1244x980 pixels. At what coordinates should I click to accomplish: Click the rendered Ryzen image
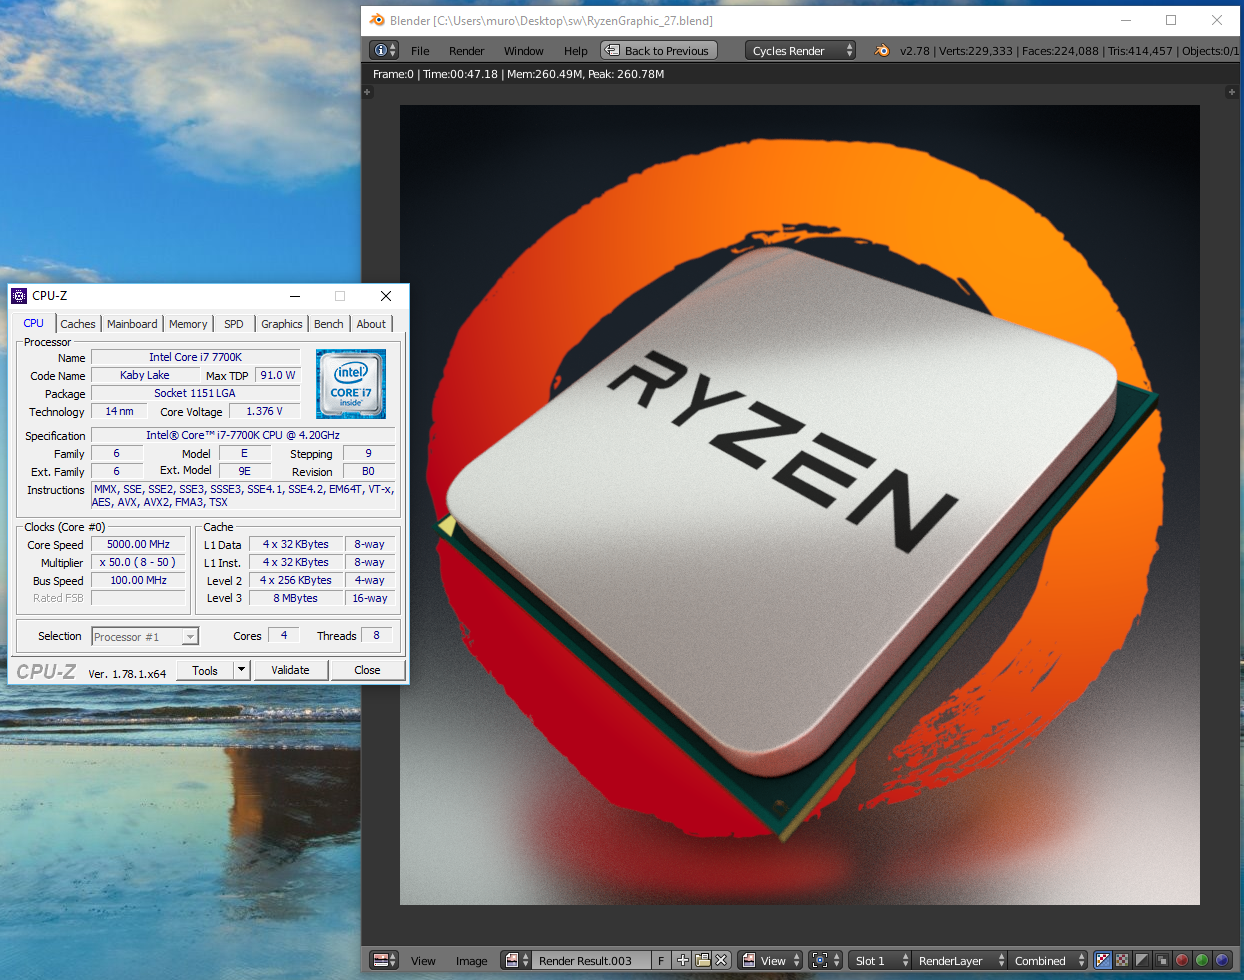(x=800, y=505)
